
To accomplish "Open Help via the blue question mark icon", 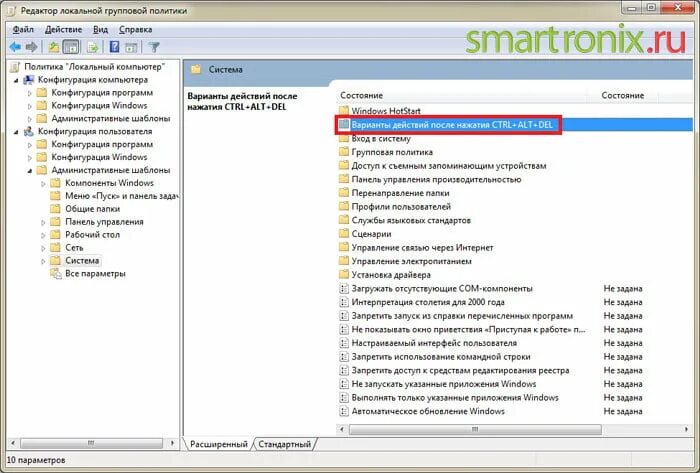I will (x=114, y=47).
